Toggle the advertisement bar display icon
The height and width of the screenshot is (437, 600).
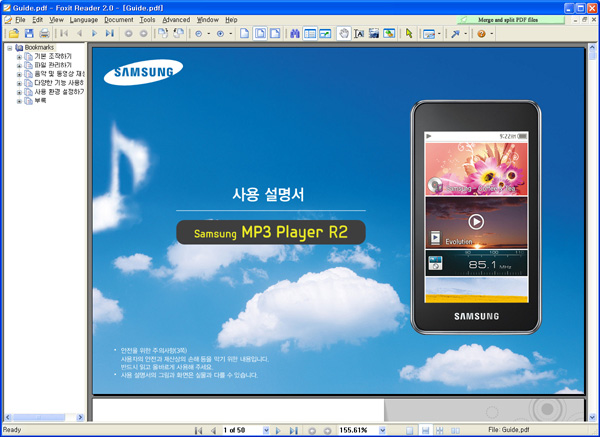click(325, 34)
